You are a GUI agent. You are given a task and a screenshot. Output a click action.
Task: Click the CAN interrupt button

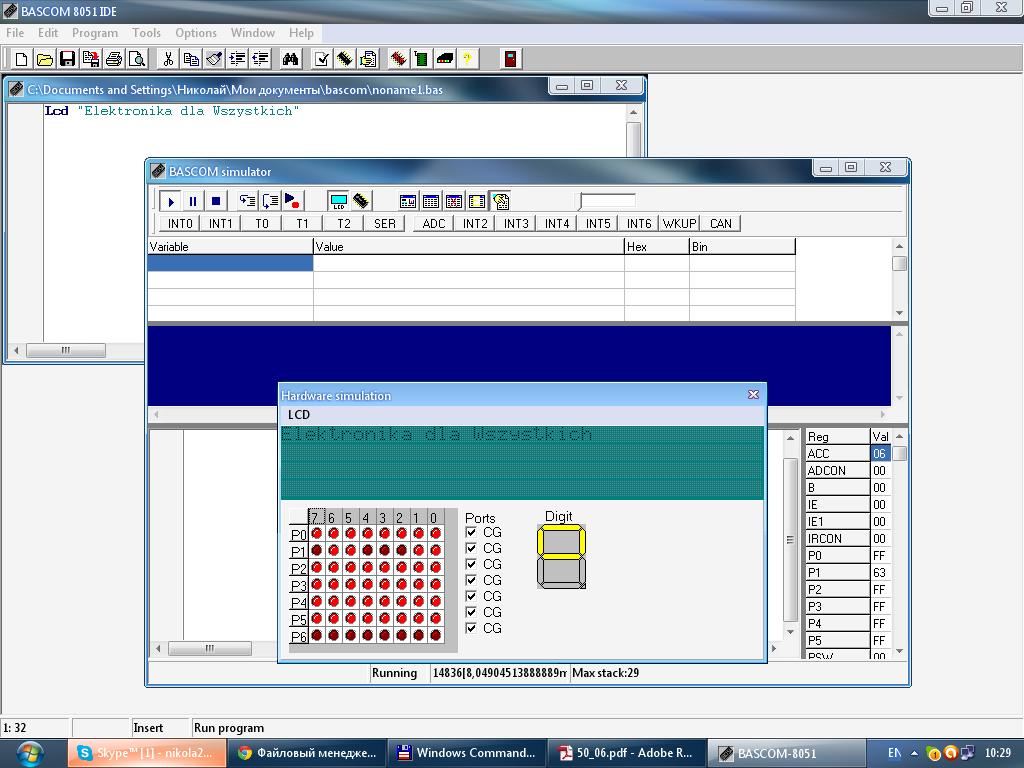[720, 223]
